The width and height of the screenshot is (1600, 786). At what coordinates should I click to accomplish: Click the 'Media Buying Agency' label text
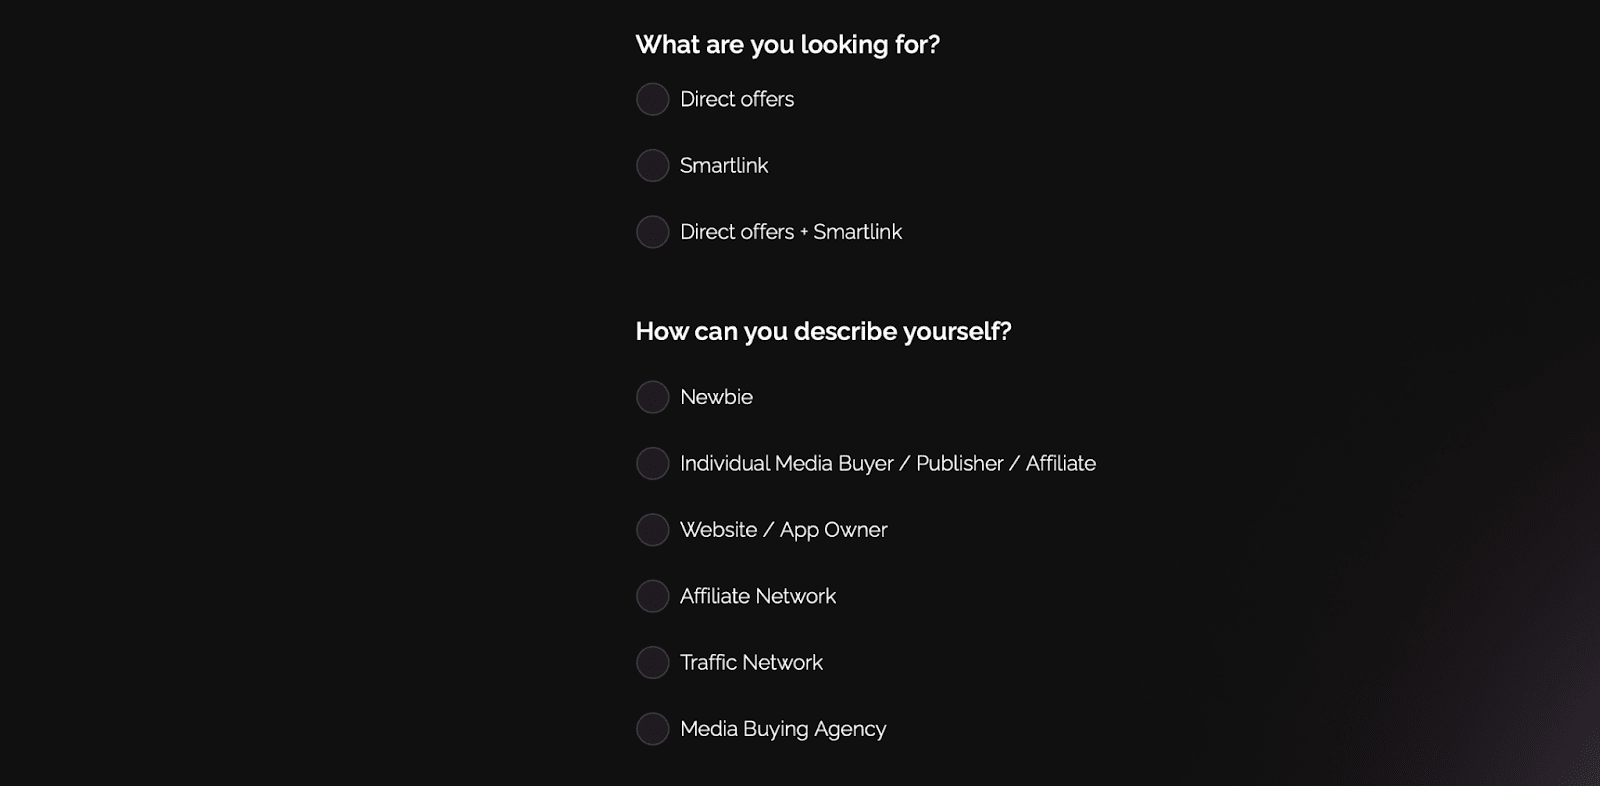[x=783, y=729]
